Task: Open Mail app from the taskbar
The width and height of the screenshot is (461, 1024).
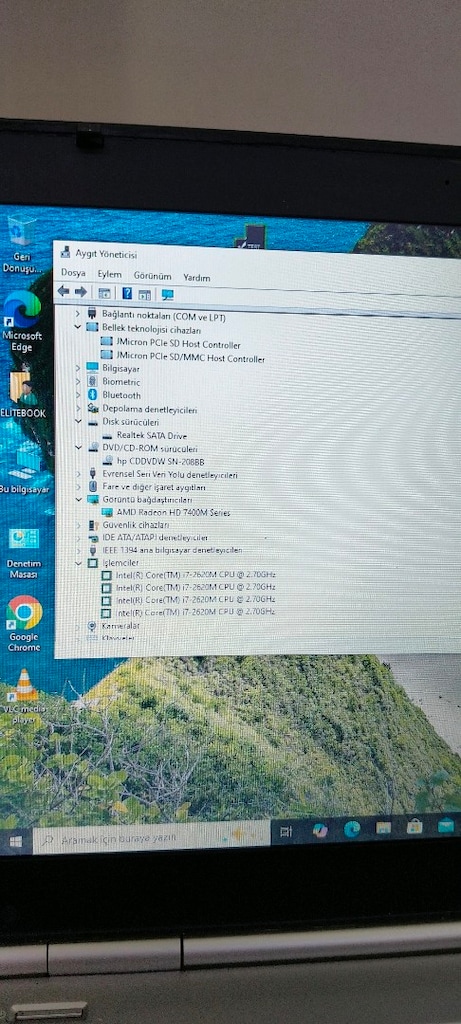Action: (x=446, y=825)
